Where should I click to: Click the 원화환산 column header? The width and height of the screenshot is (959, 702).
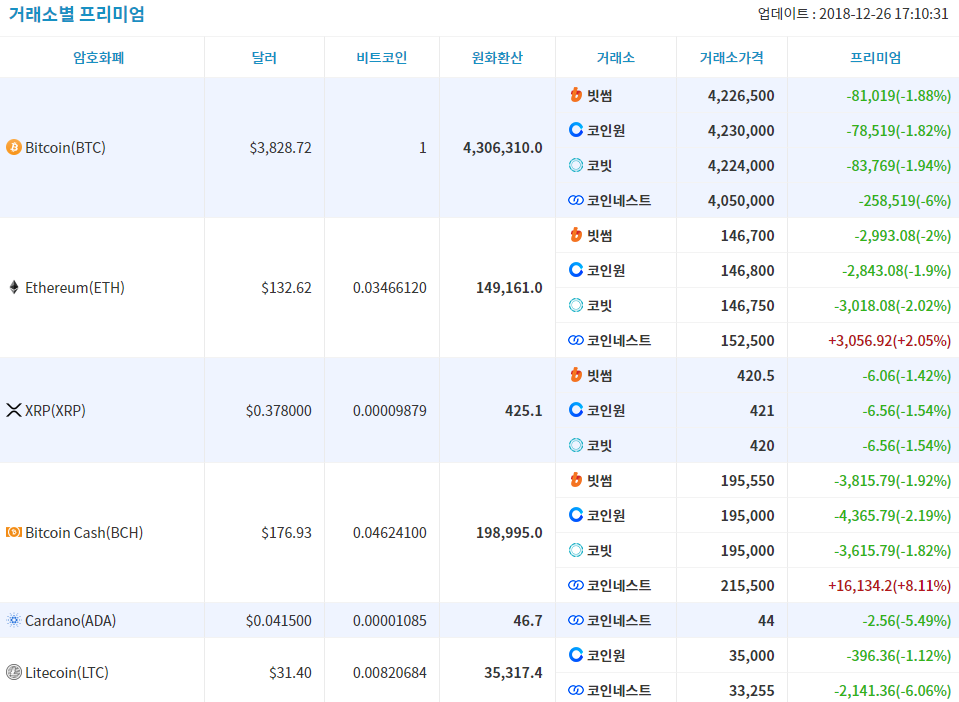497,57
